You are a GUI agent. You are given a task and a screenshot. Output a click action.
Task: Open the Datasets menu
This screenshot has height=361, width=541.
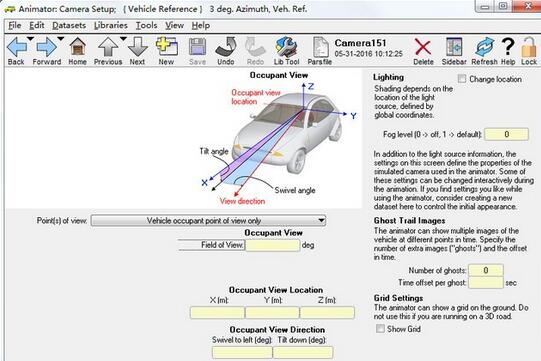[x=69, y=26]
